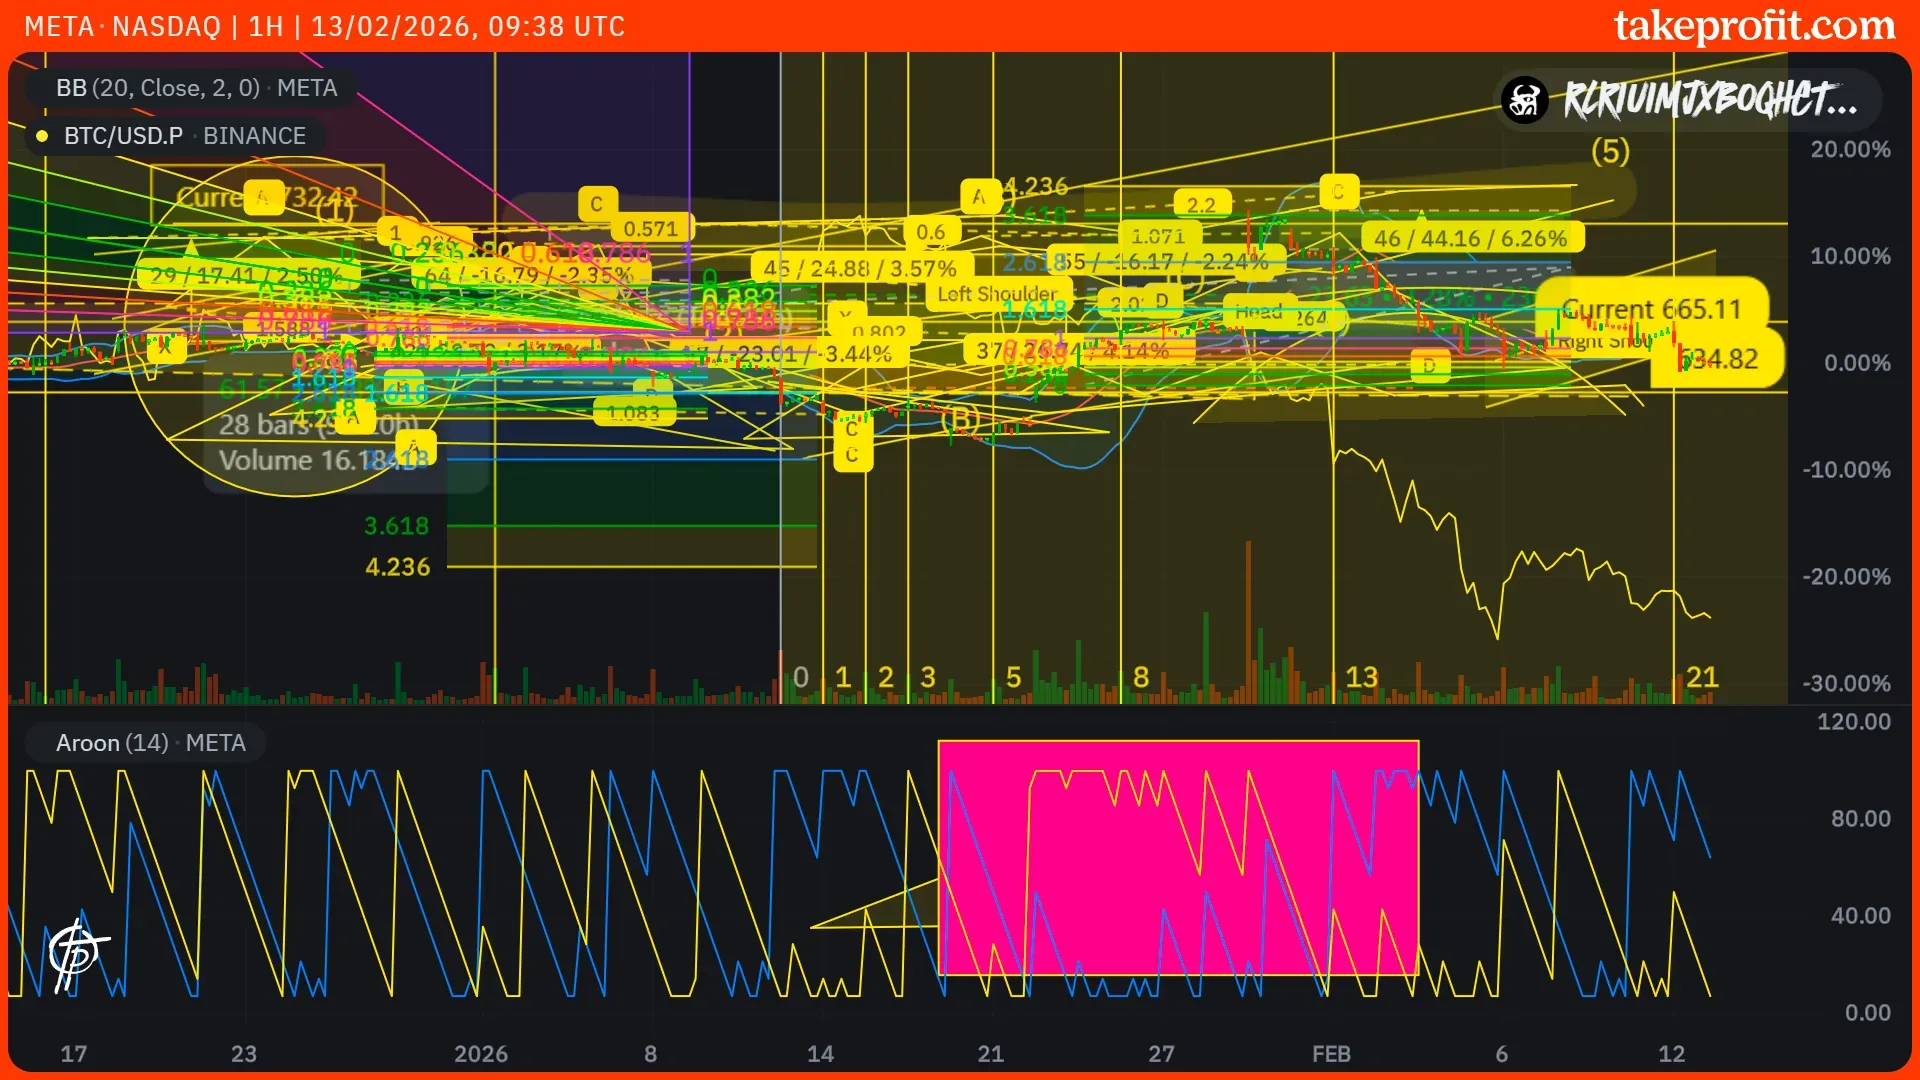Click the 0.571 ratio label
This screenshot has height=1080, width=1920.
coord(650,229)
